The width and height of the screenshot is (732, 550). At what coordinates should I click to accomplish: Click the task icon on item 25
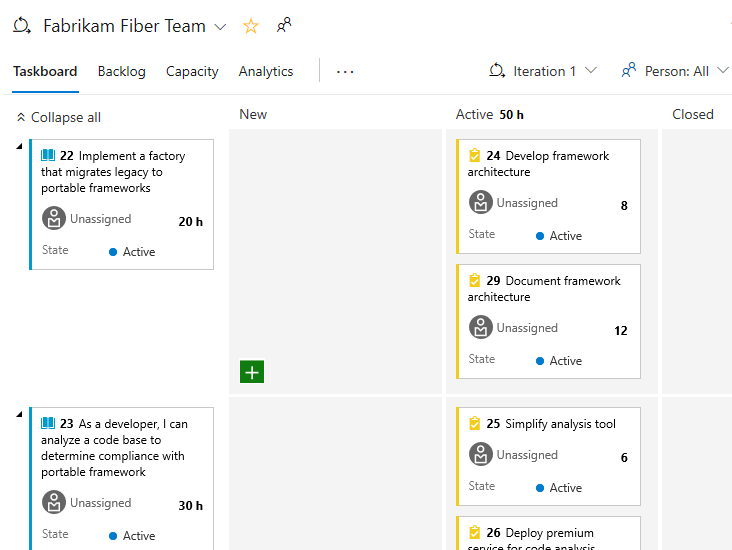click(x=475, y=424)
